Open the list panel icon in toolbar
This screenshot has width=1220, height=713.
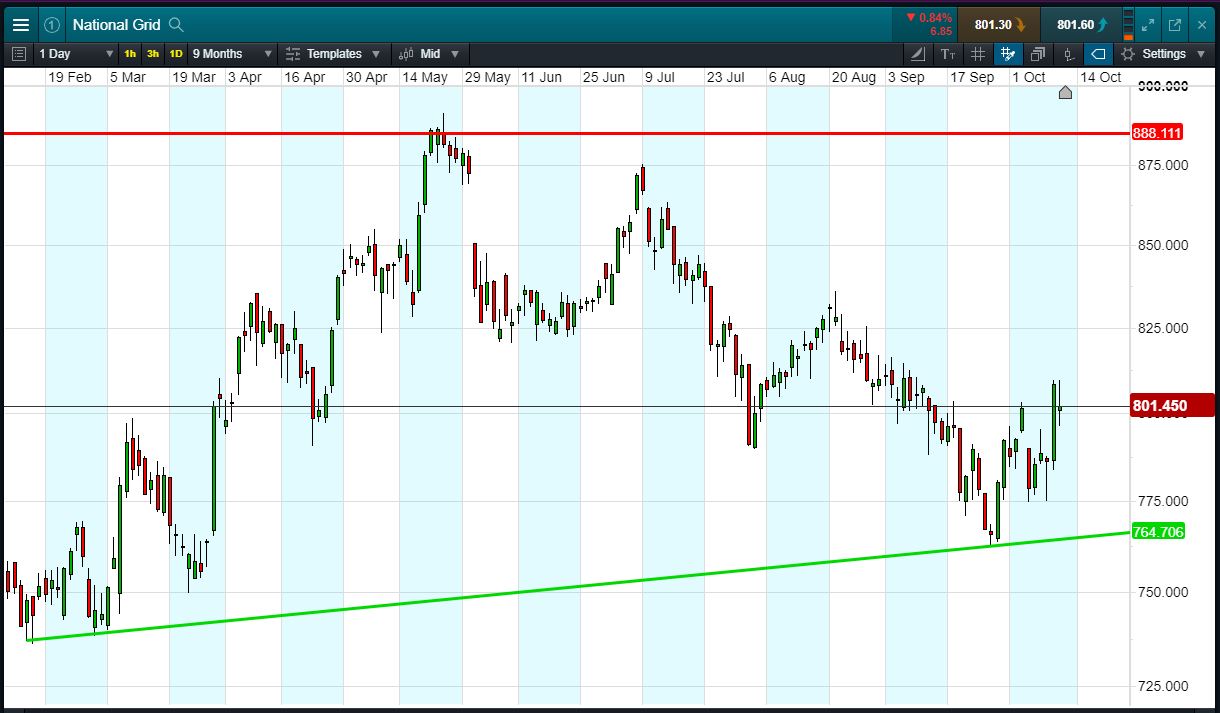tap(17, 54)
